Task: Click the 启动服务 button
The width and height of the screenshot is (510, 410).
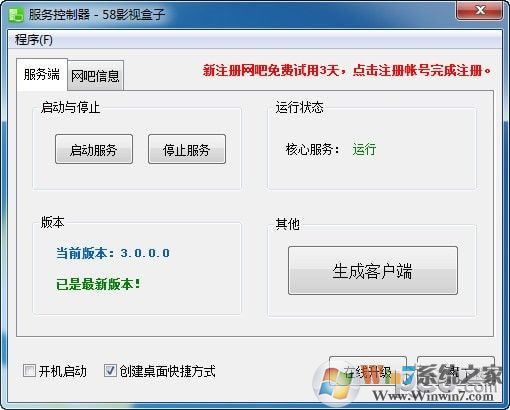Action: 94,149
